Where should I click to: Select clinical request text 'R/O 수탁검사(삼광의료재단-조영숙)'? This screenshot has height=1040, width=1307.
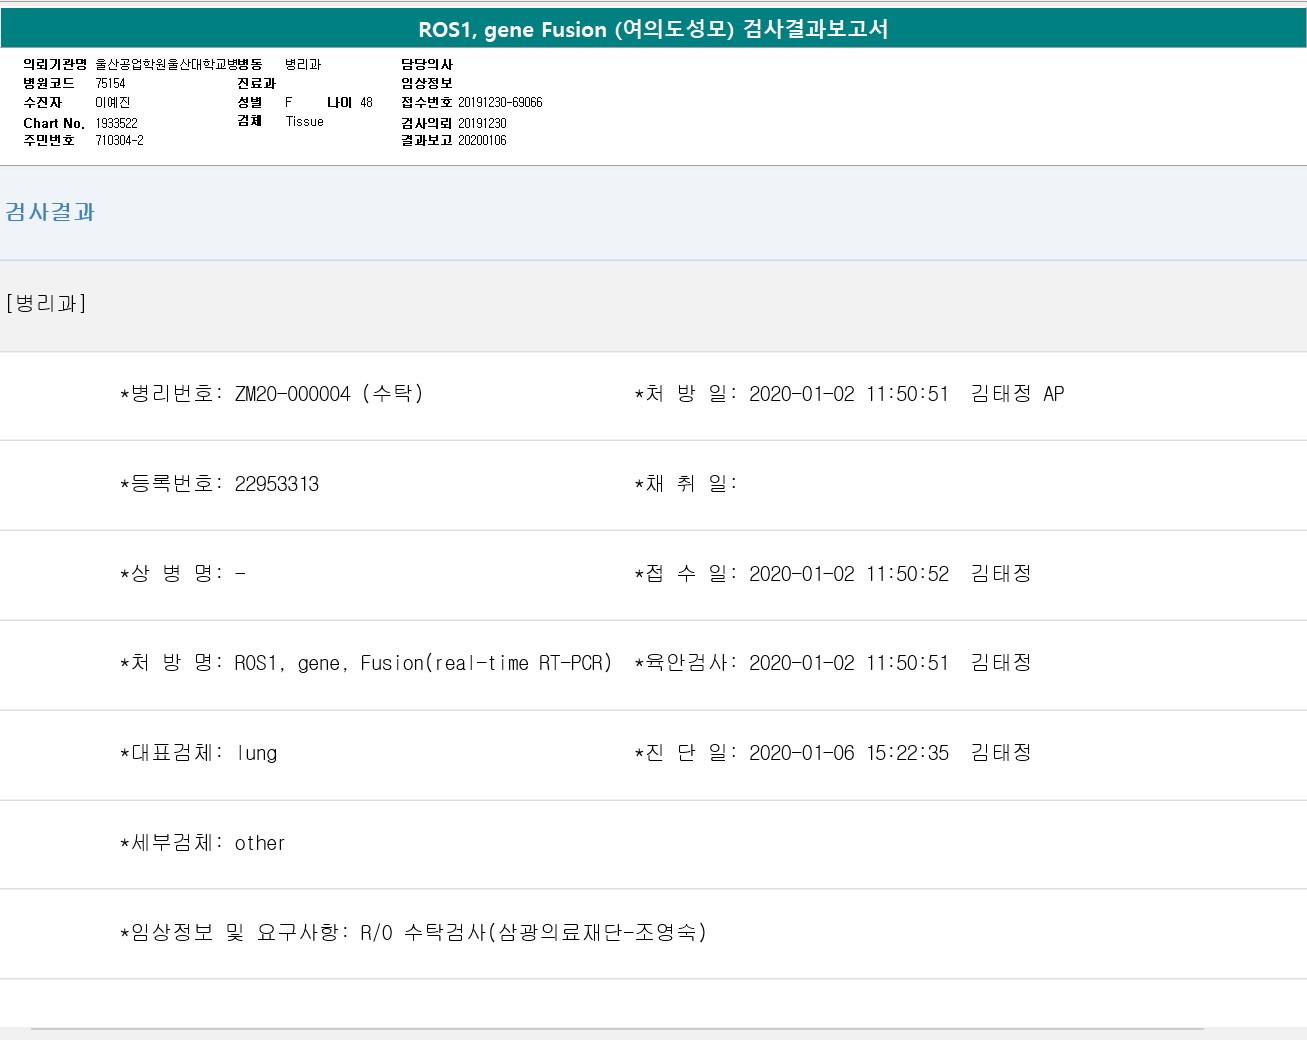pos(534,932)
